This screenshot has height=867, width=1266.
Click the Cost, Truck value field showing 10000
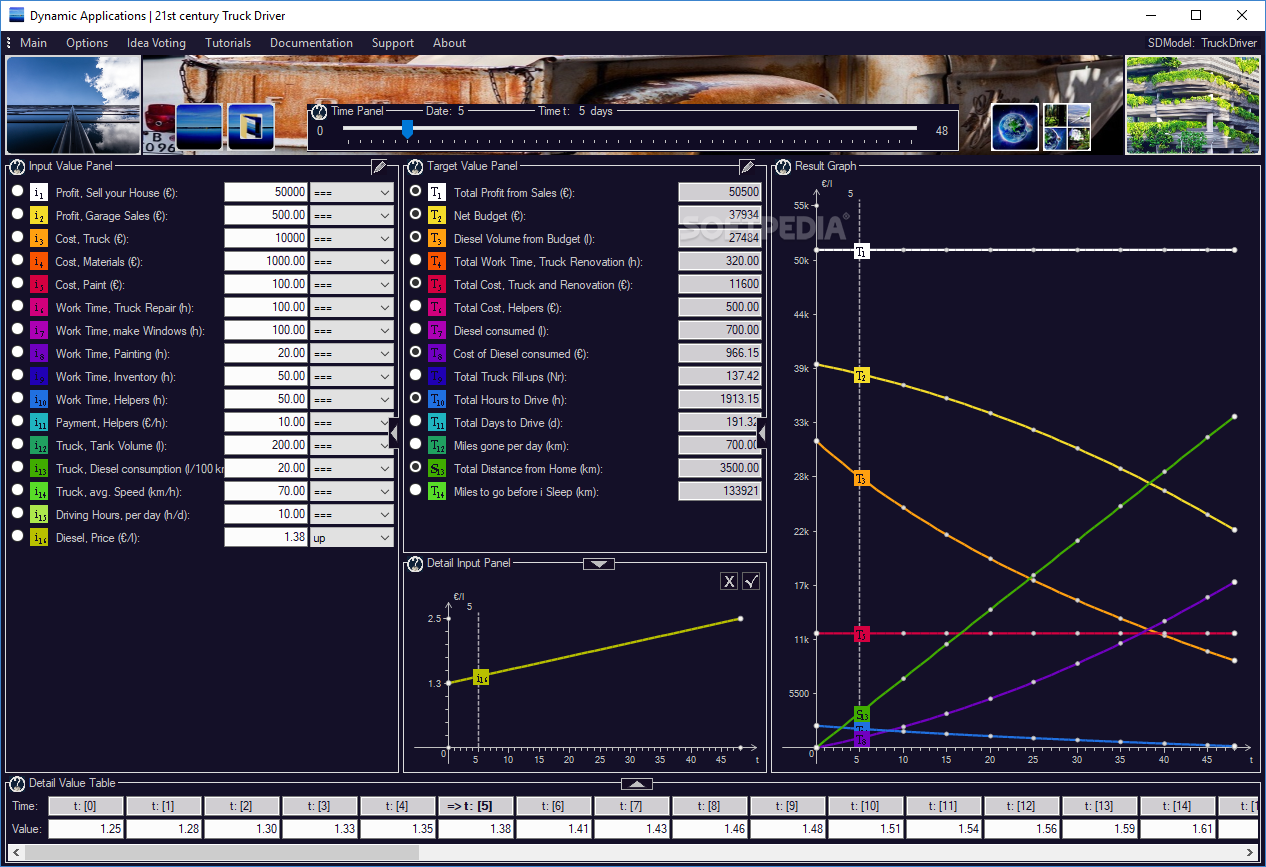(x=266, y=238)
